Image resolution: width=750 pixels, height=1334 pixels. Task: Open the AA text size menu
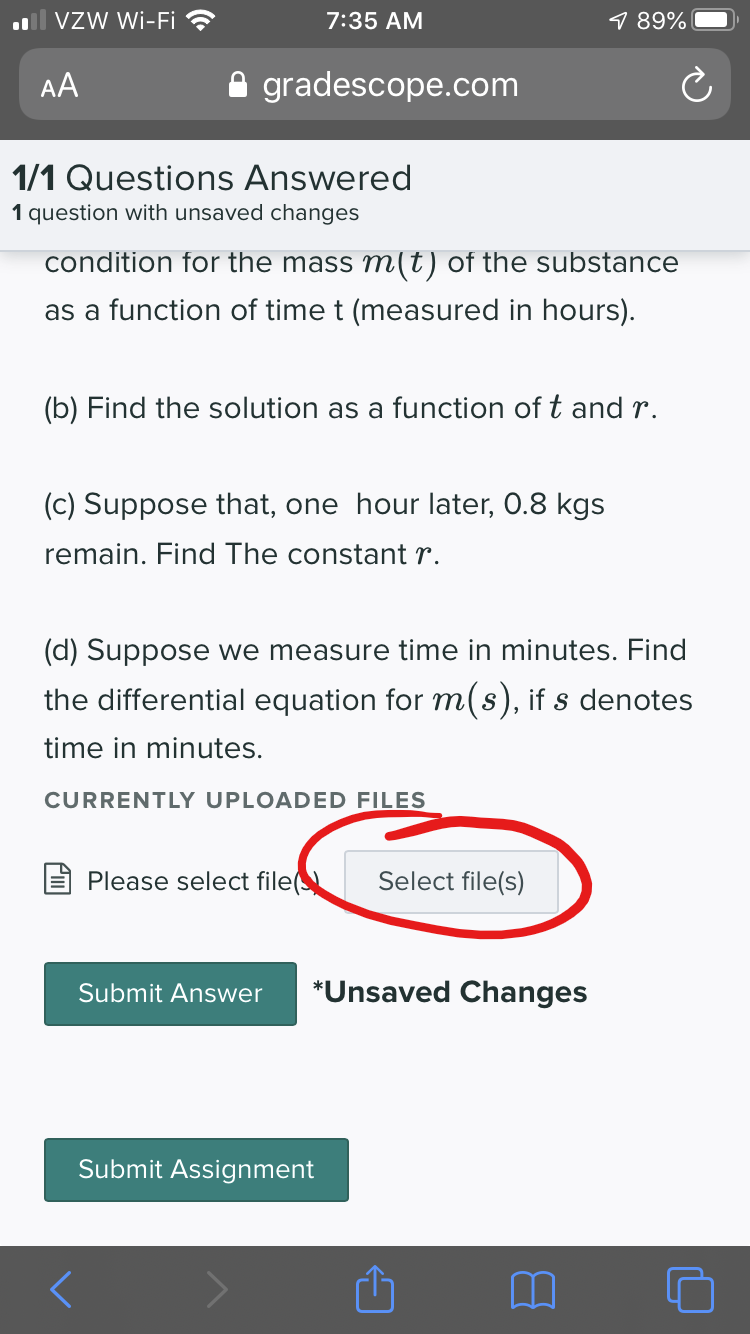(60, 86)
